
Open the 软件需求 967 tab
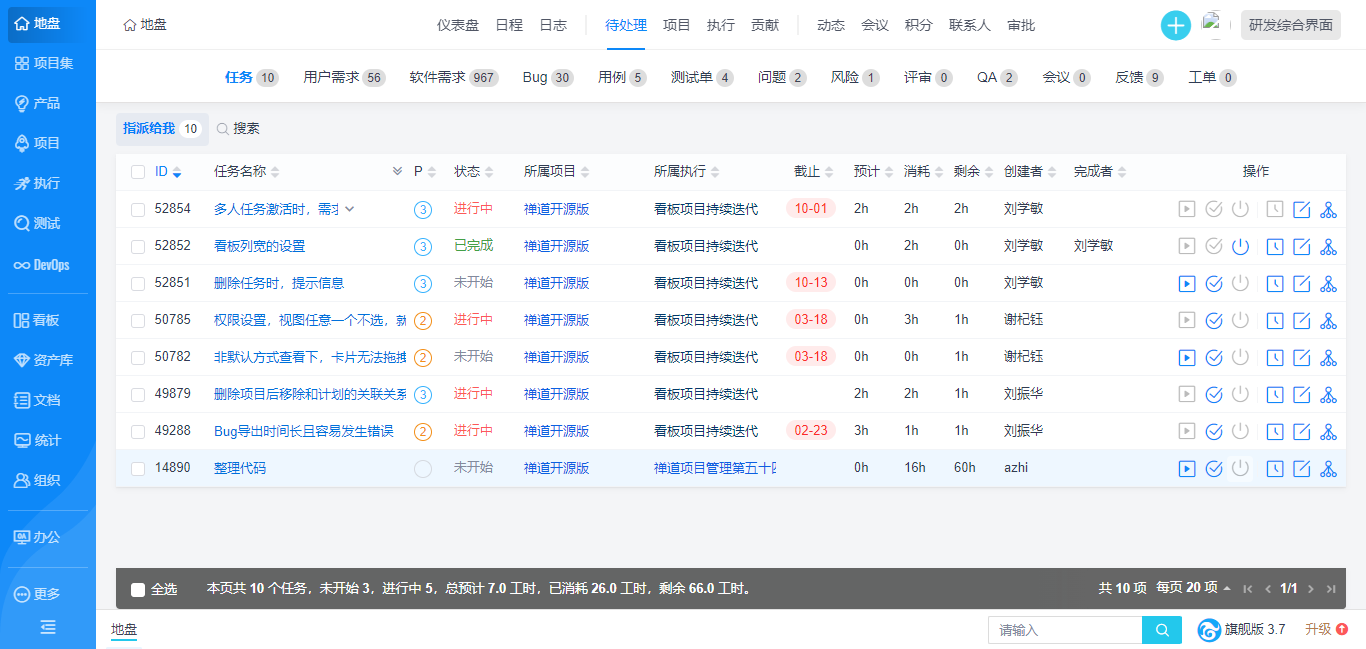454,77
